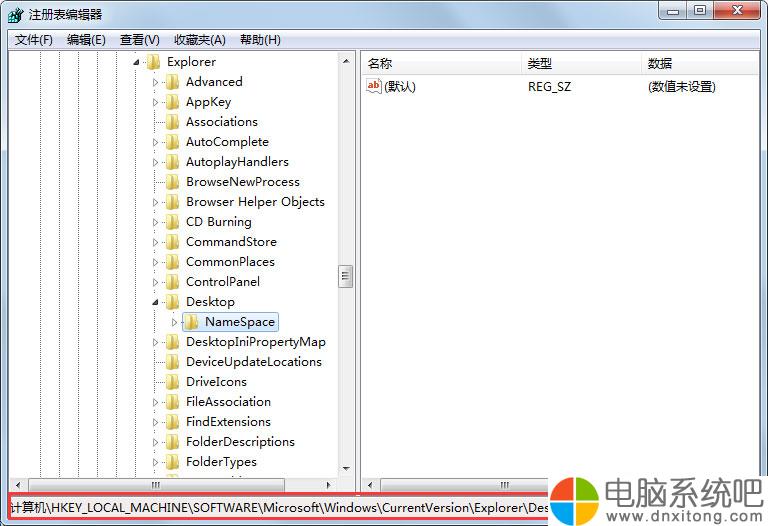Expand the FolderTypes key arrow
Image resolution: width=768 pixels, height=526 pixels.
(x=155, y=462)
